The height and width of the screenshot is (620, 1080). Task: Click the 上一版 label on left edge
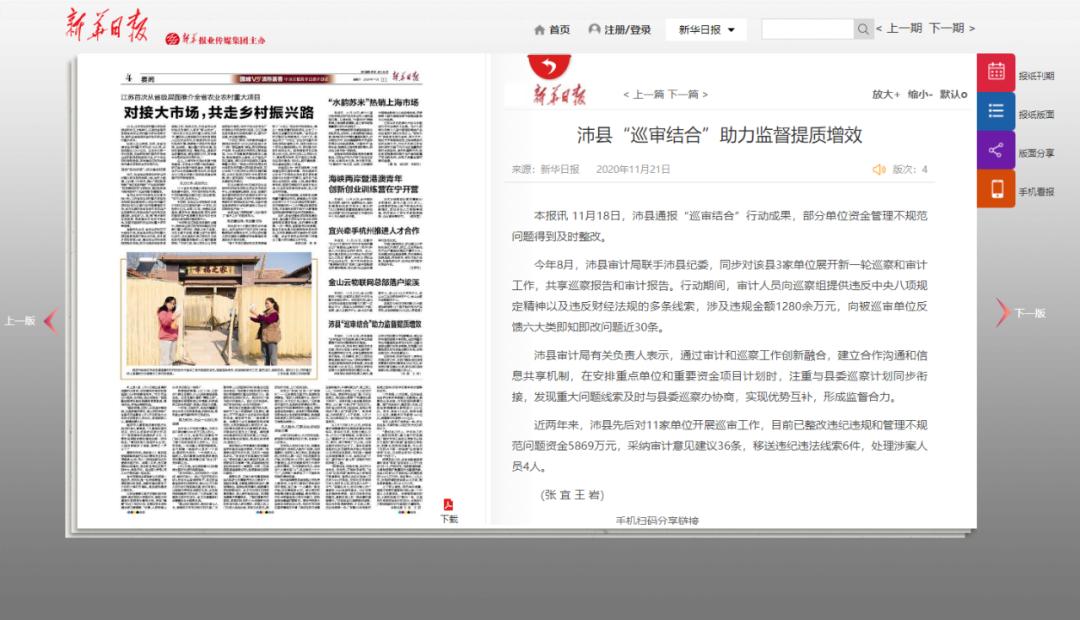coord(20,321)
